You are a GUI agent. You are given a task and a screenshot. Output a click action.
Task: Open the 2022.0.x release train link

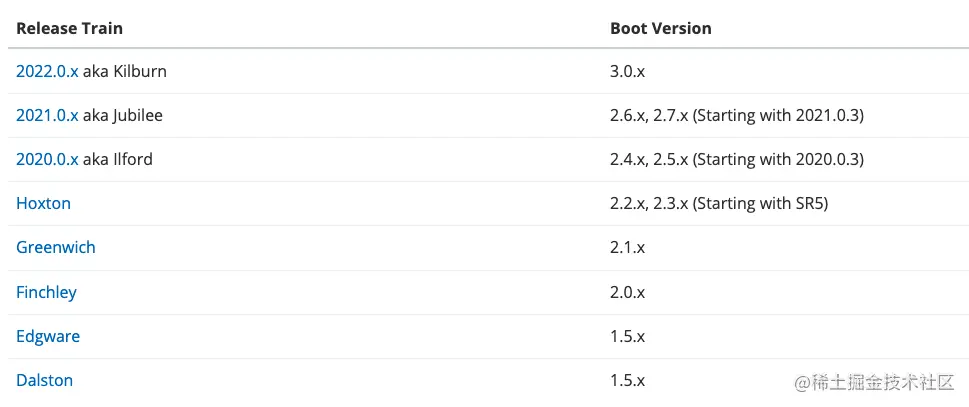(47, 71)
